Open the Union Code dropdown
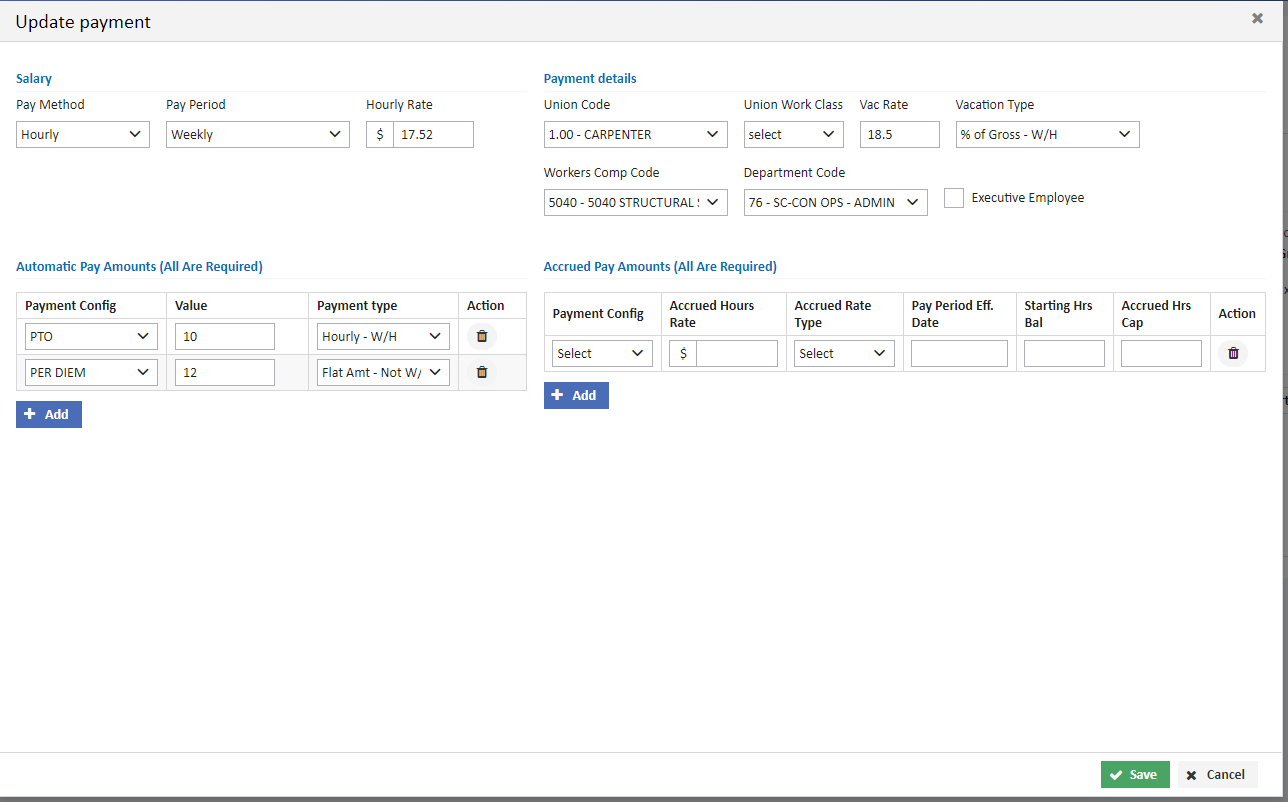Image resolution: width=1288 pixels, height=802 pixels. pos(636,134)
